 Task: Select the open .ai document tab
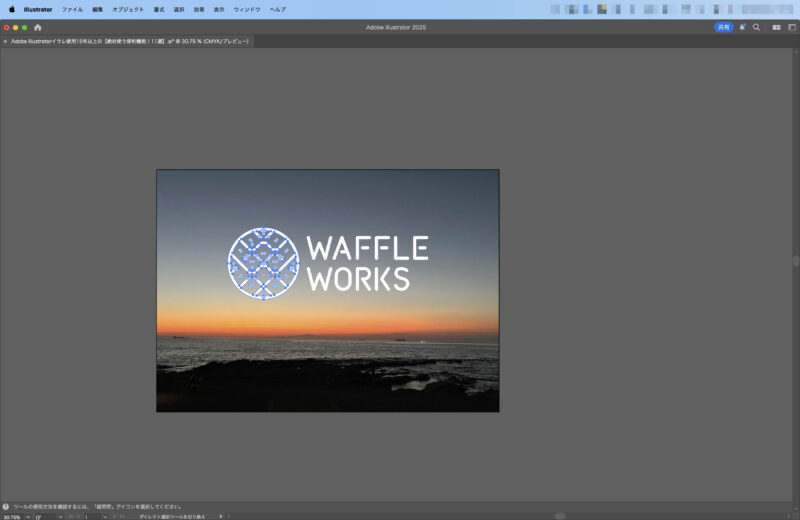coord(130,42)
